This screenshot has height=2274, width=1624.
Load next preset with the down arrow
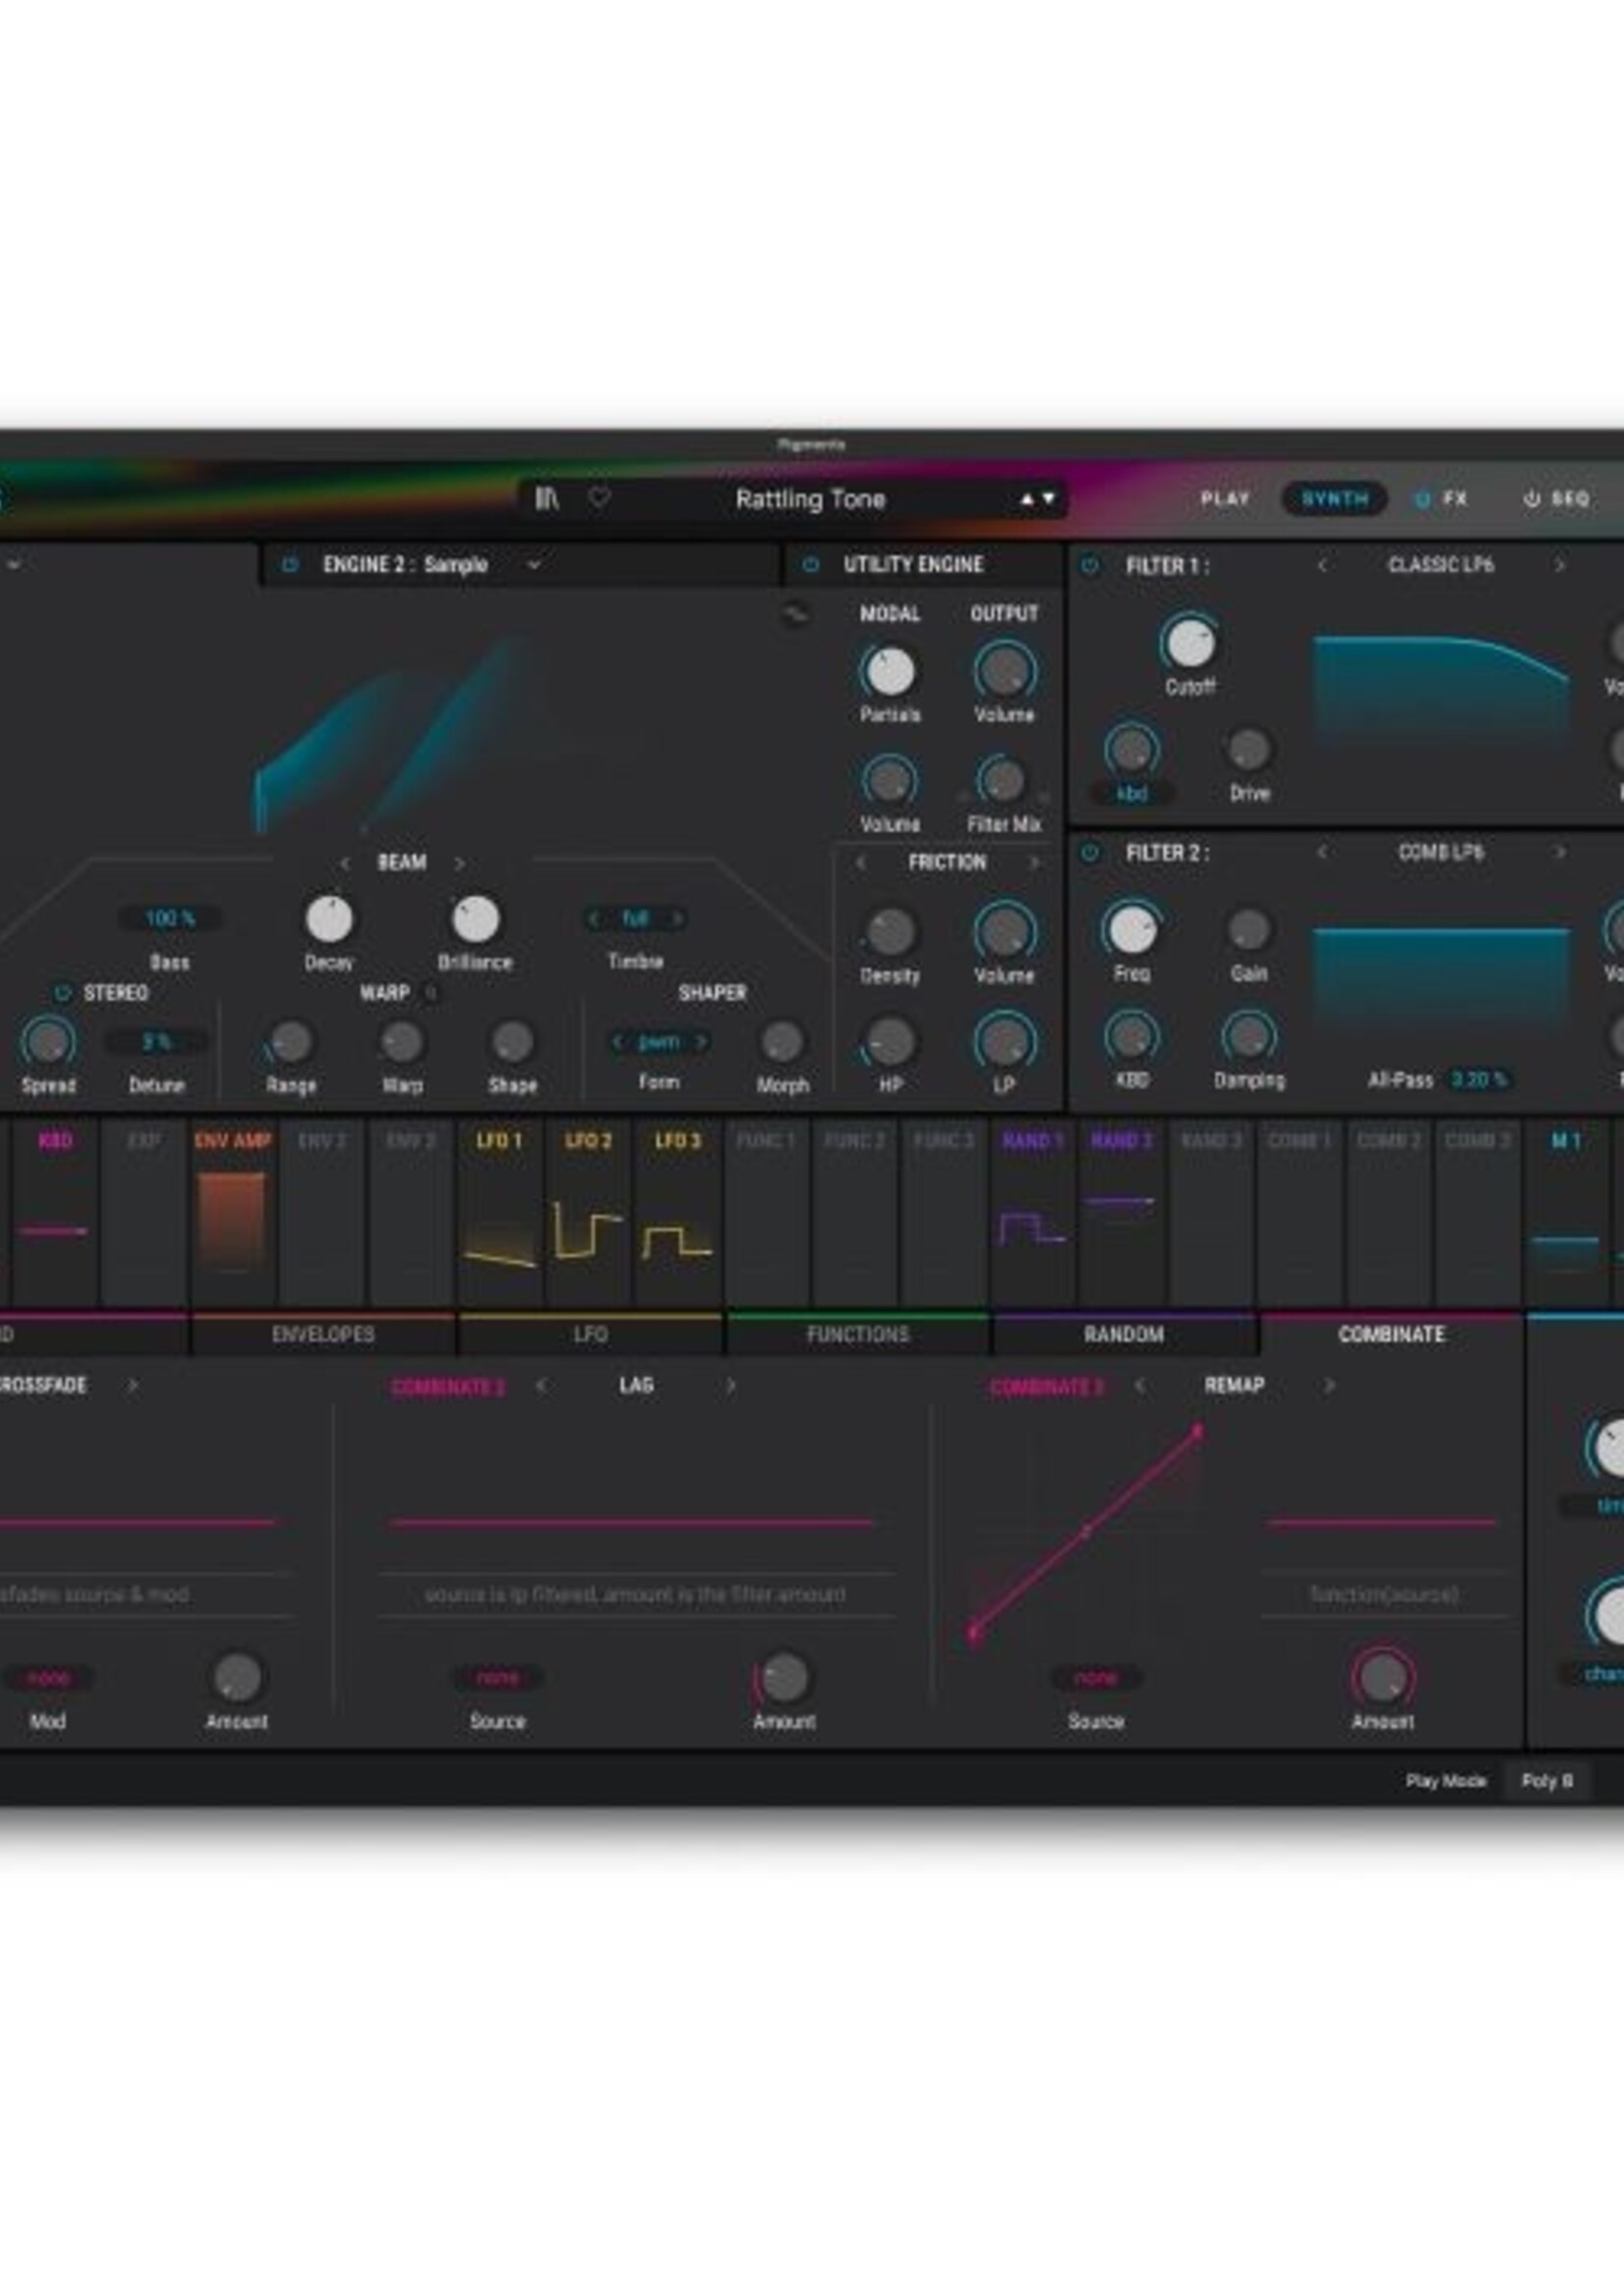pyautogui.click(x=1048, y=498)
